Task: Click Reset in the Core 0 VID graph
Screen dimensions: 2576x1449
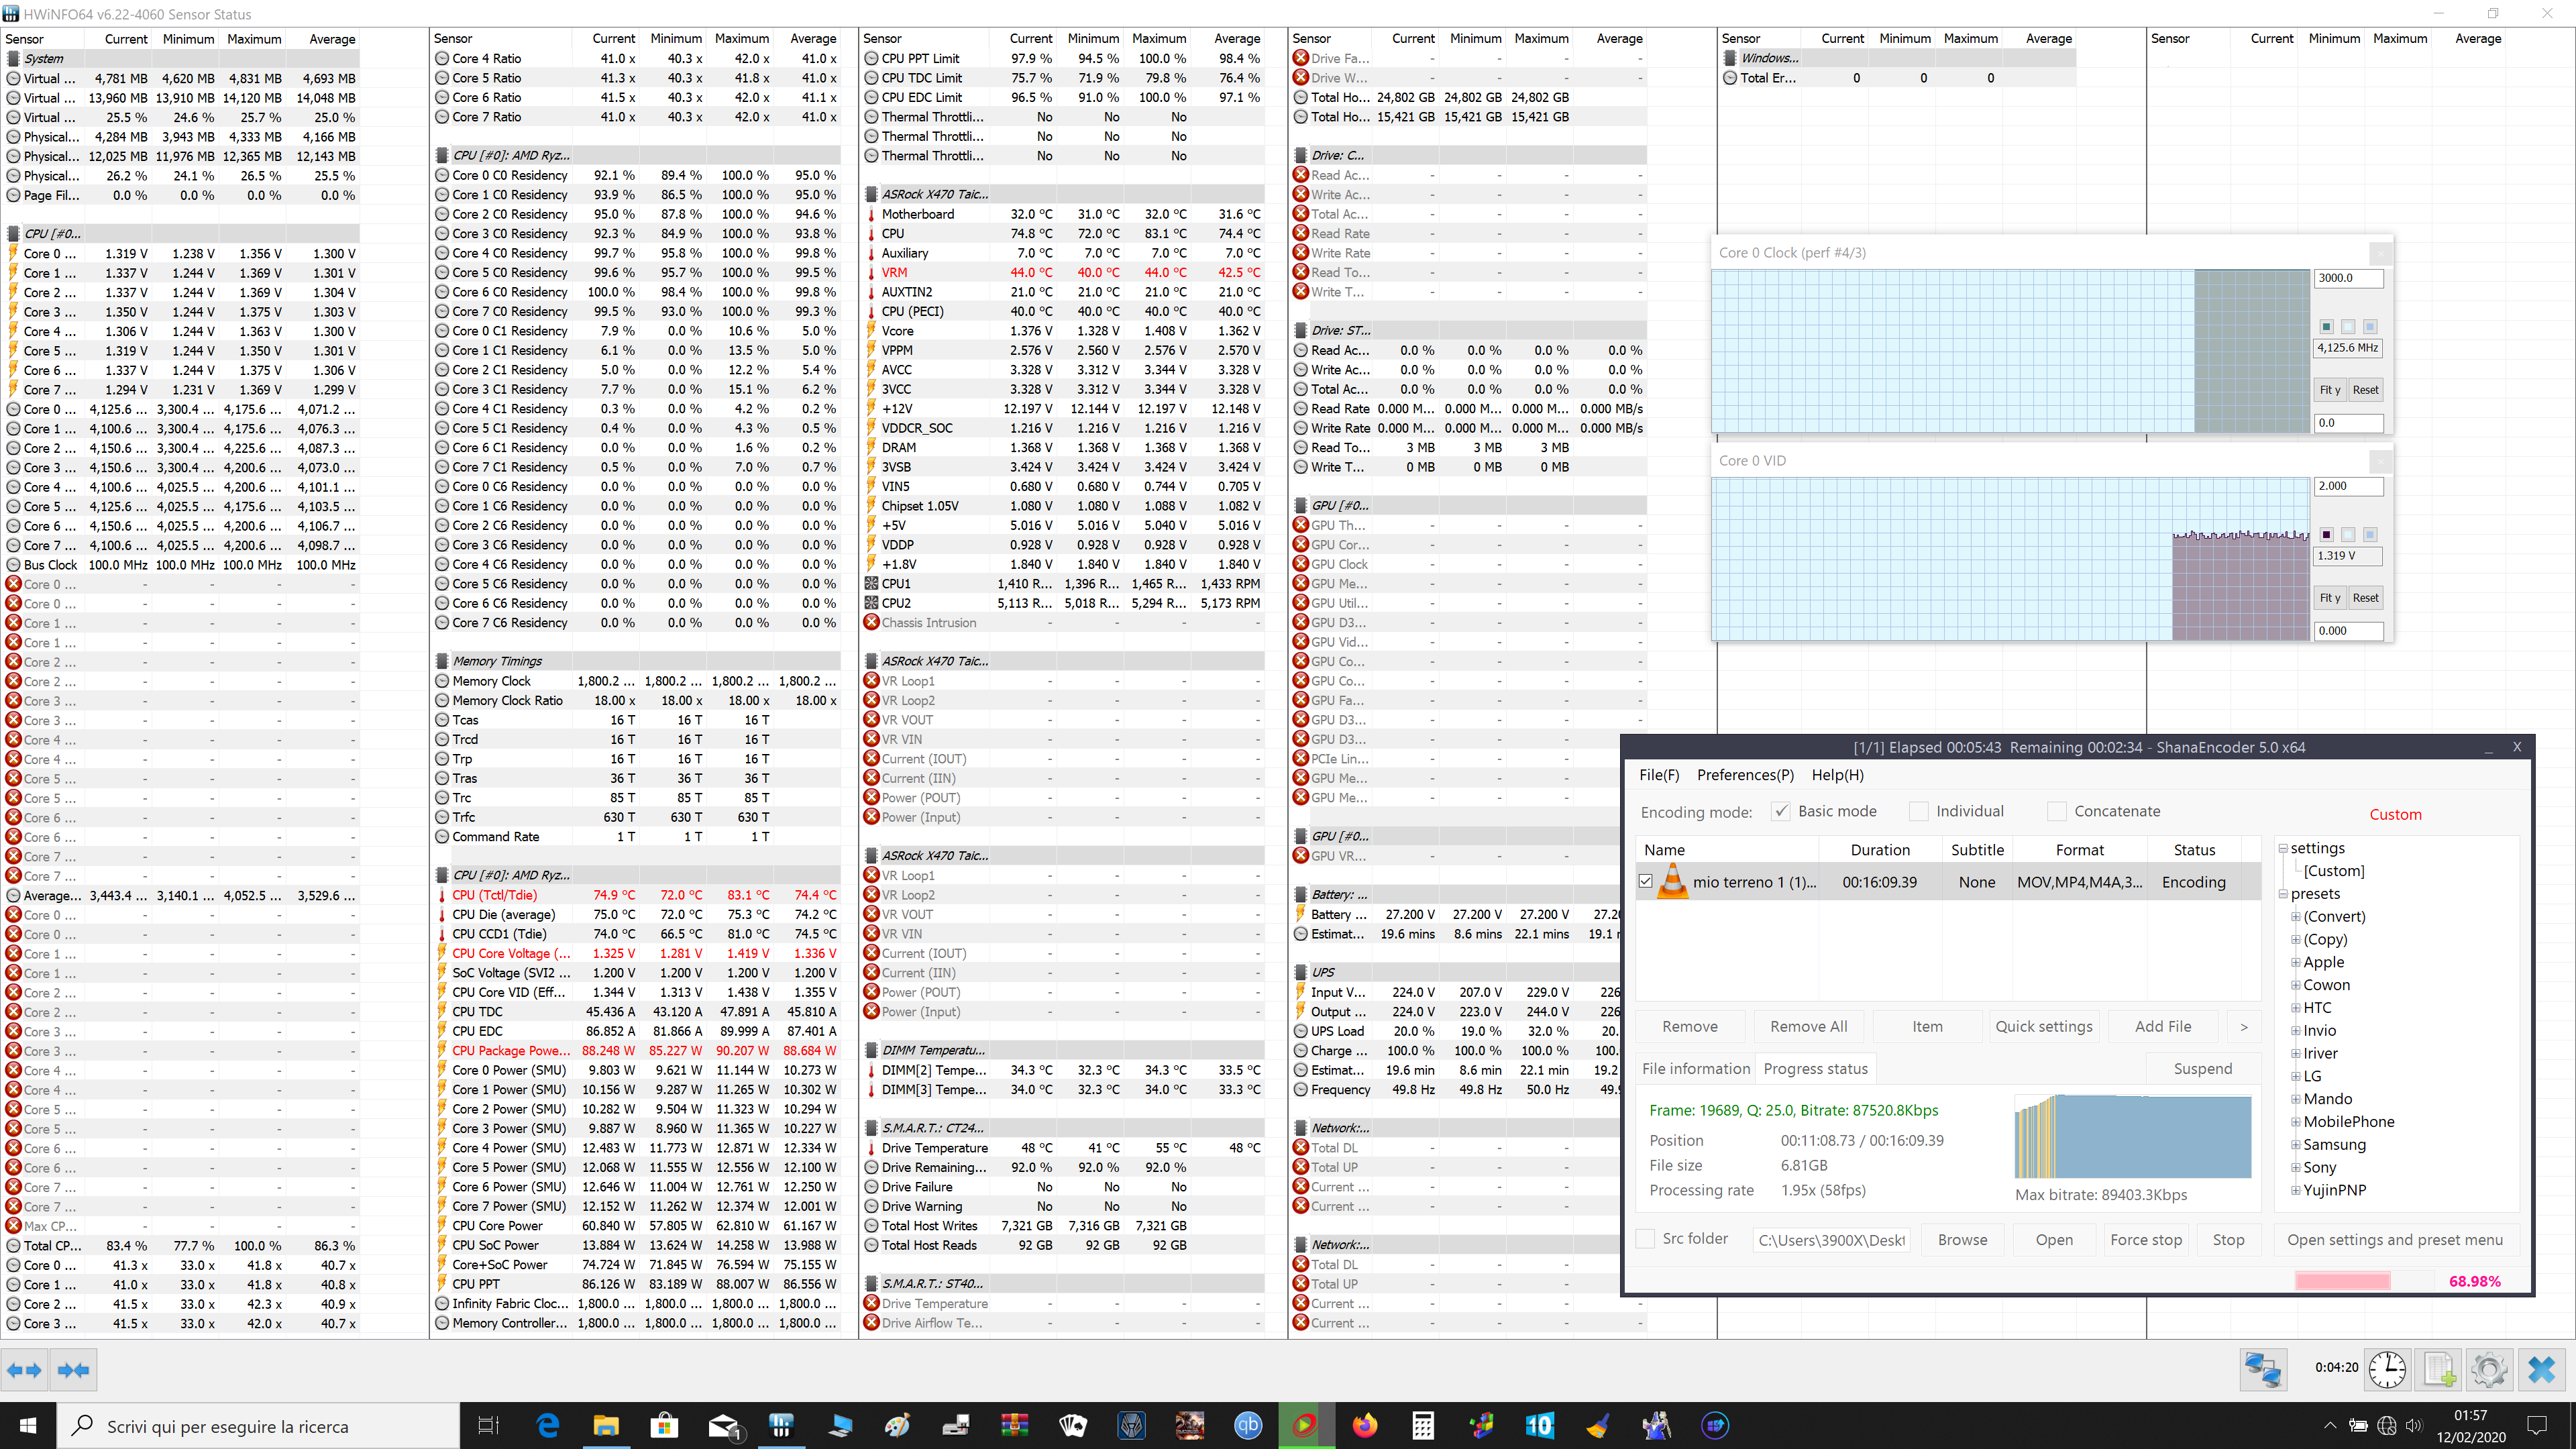Action: click(x=2365, y=598)
